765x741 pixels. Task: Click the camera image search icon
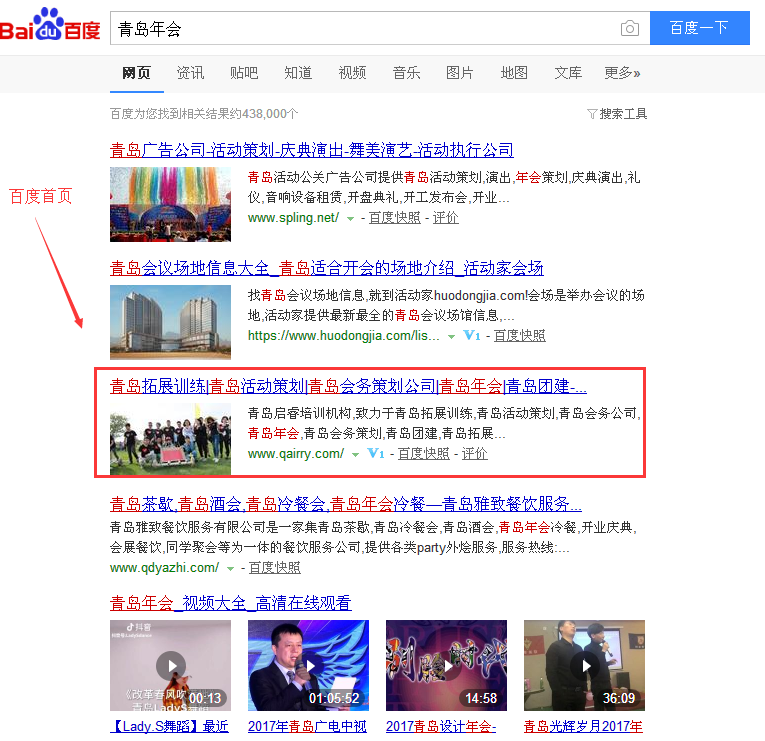click(629, 28)
